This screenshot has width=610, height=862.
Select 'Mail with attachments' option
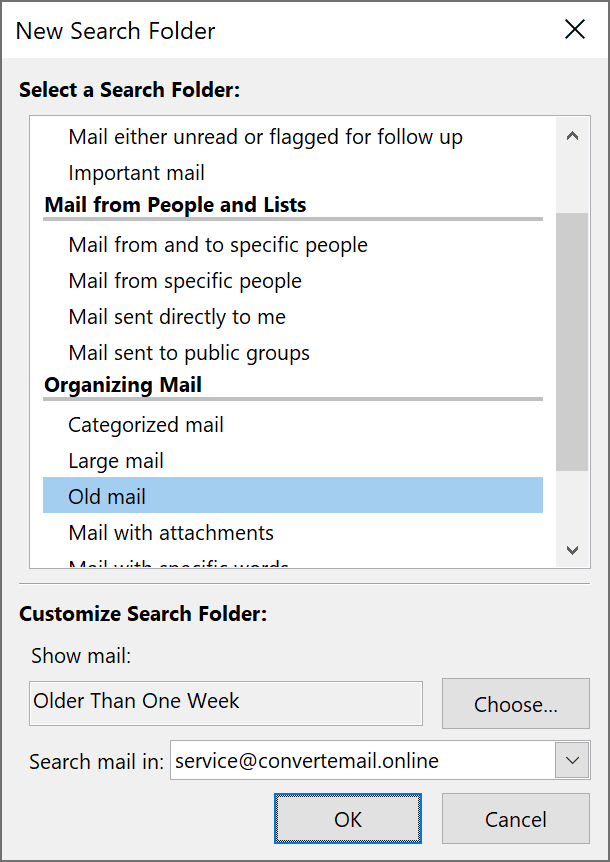(171, 533)
